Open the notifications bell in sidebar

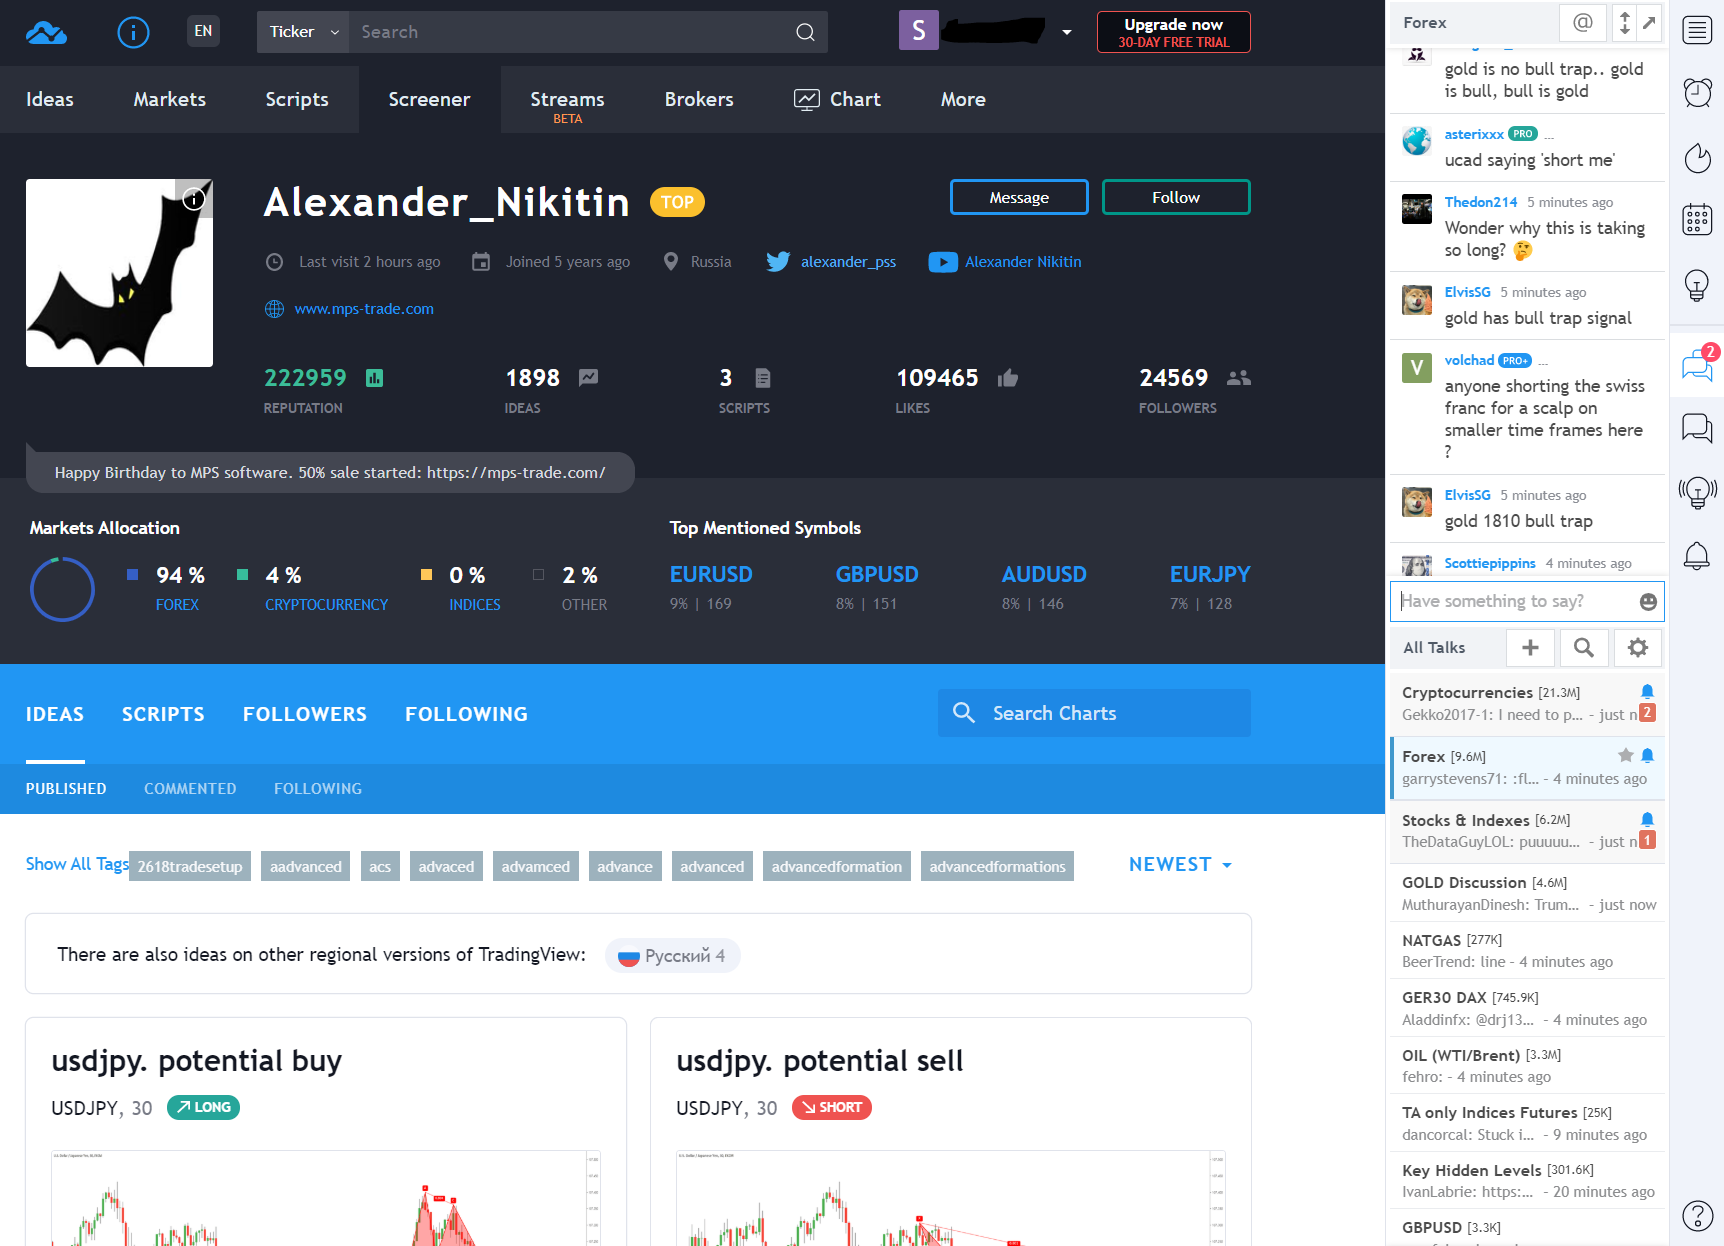pos(1697,555)
